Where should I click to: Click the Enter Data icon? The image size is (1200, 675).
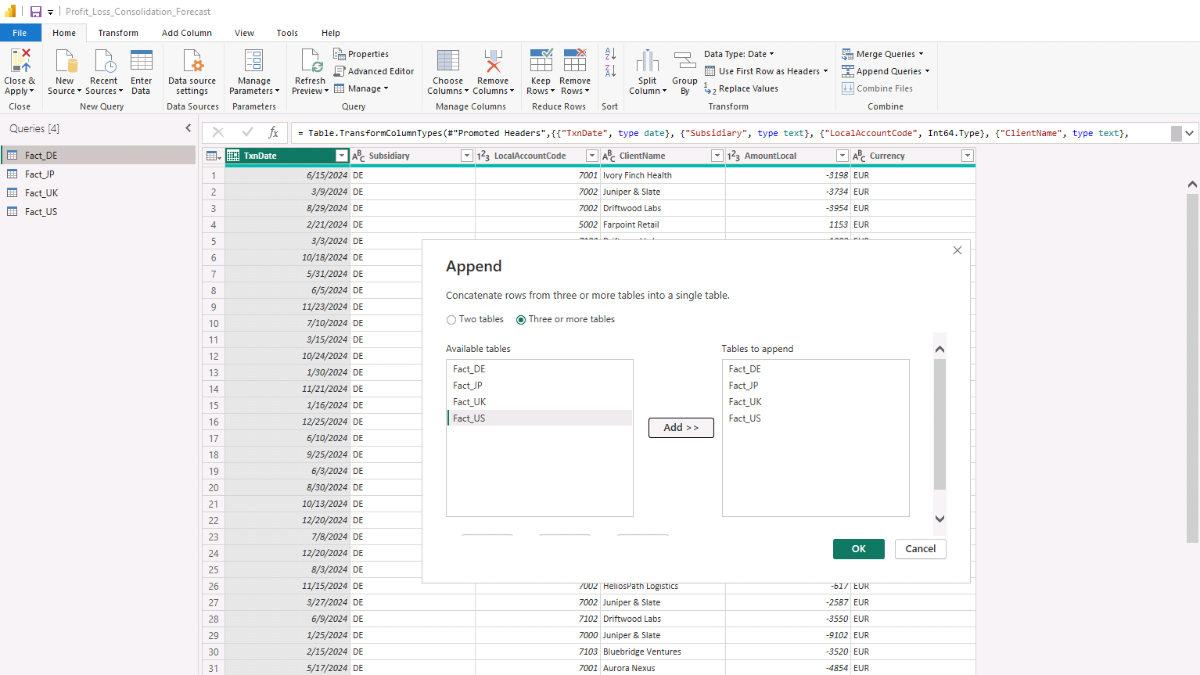141,62
